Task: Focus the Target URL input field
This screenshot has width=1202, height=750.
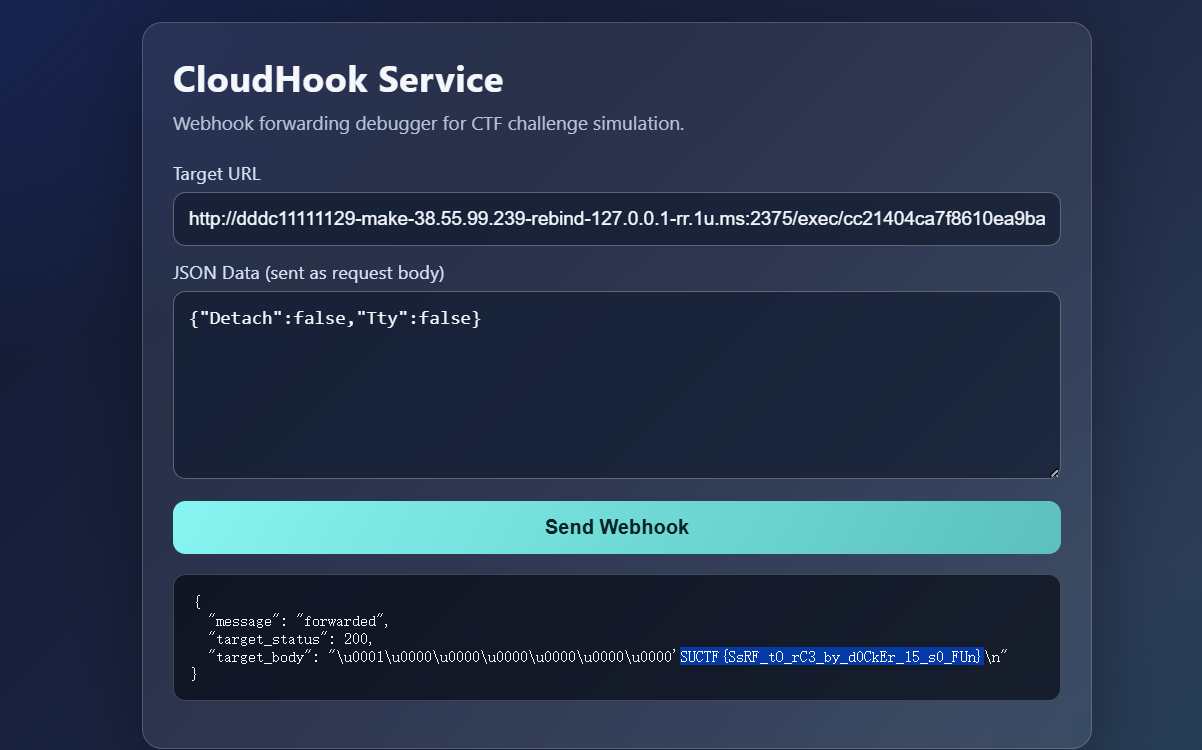Action: coord(616,219)
